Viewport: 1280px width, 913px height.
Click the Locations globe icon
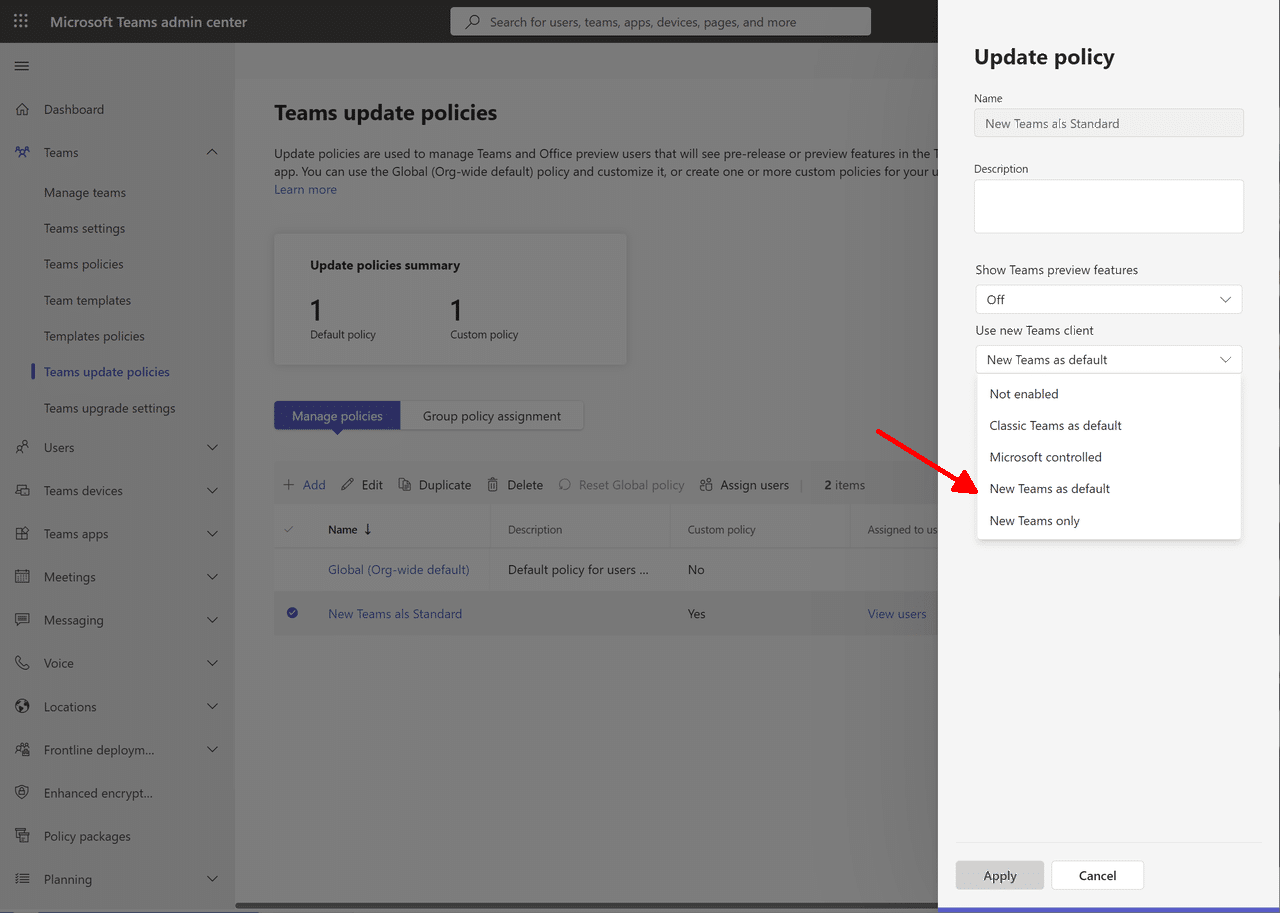click(x=22, y=707)
